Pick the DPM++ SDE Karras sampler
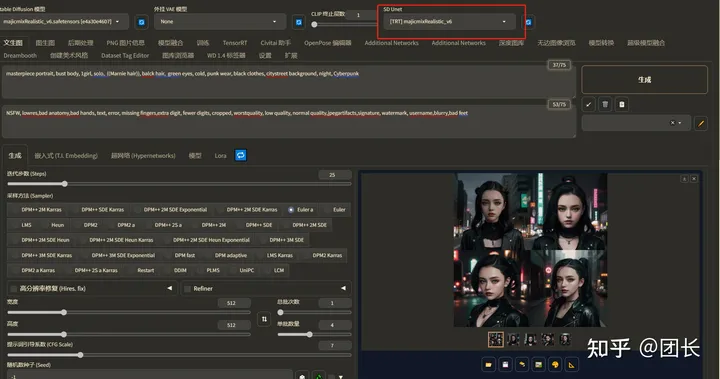This screenshot has height=379, width=720. pyautogui.click(x=98, y=209)
